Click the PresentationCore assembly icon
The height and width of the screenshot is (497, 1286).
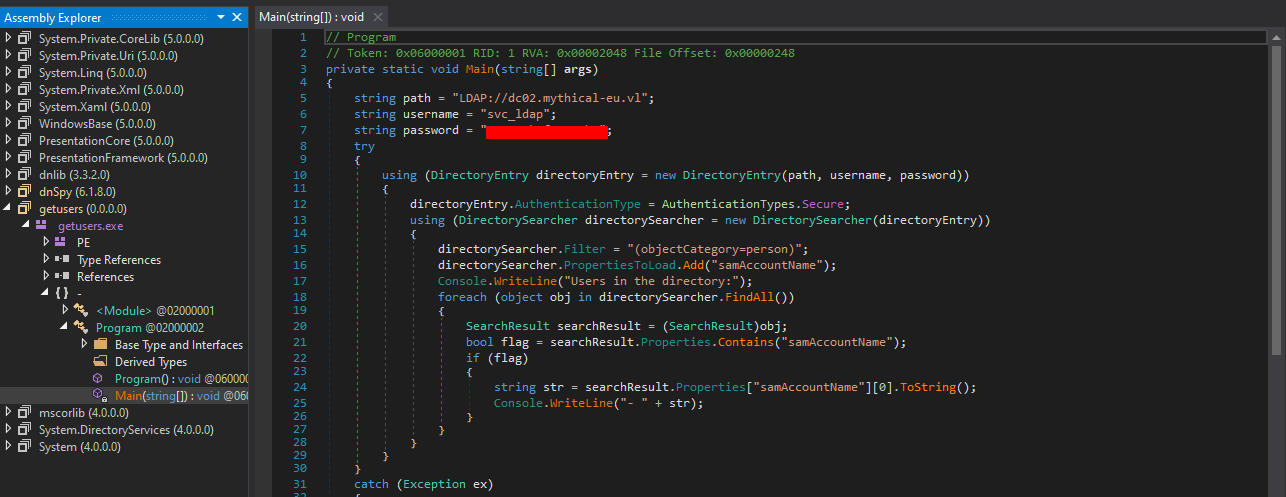(25, 140)
